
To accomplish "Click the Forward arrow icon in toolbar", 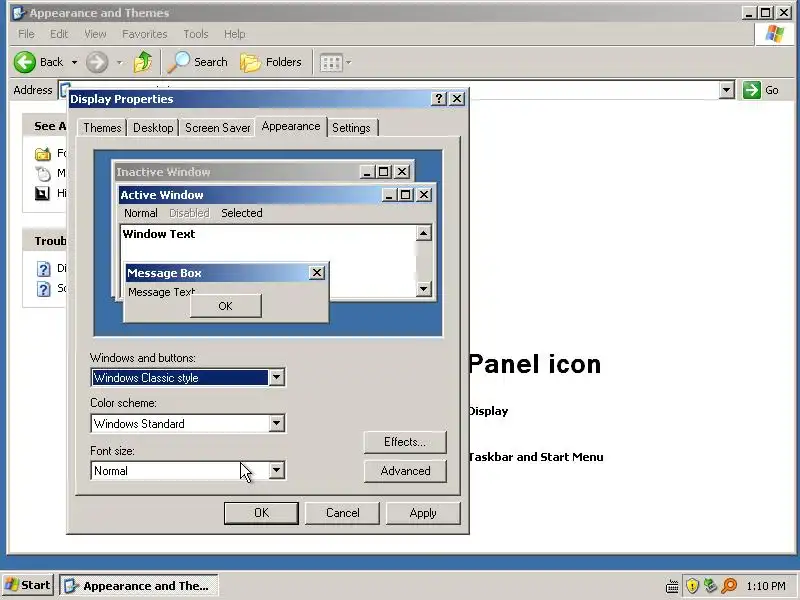I will tap(96, 62).
